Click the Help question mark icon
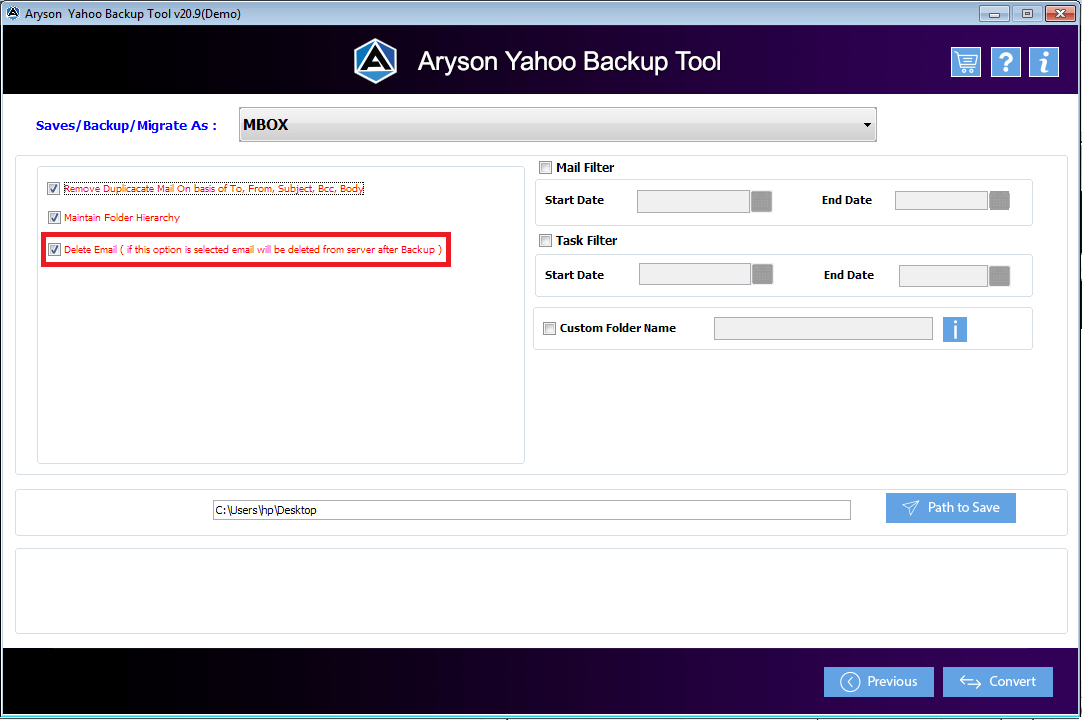 [x=1005, y=61]
